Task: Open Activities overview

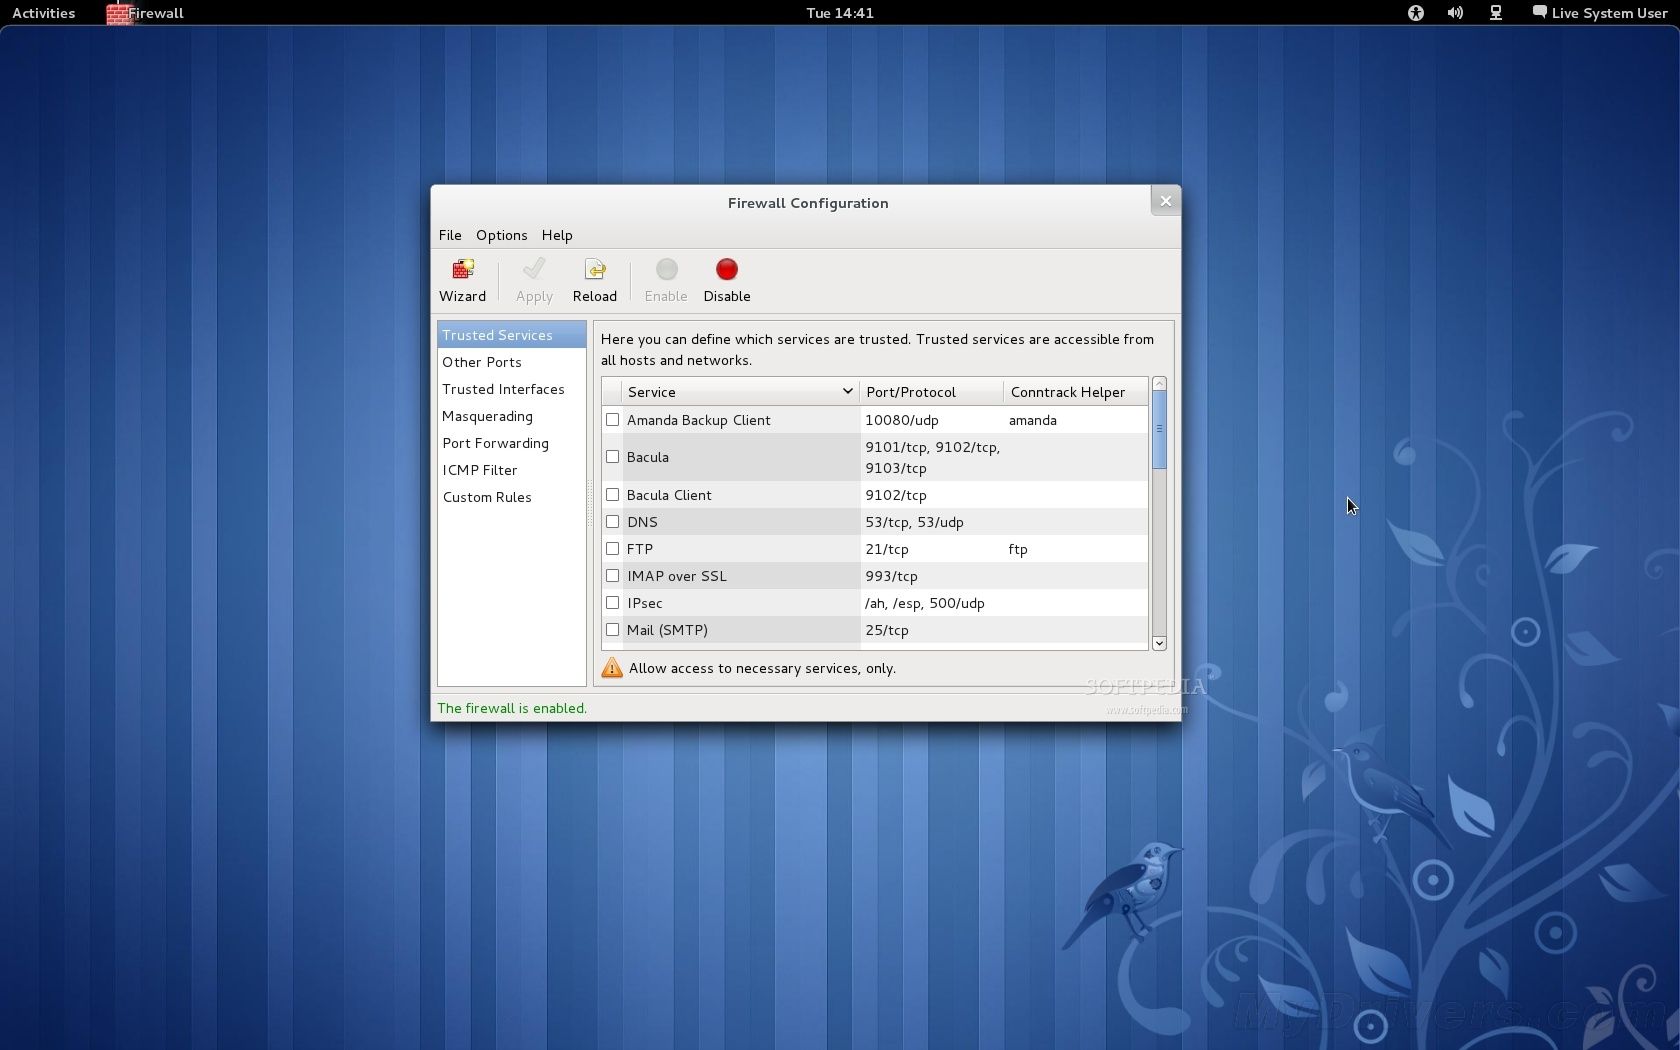Action: 44,13
